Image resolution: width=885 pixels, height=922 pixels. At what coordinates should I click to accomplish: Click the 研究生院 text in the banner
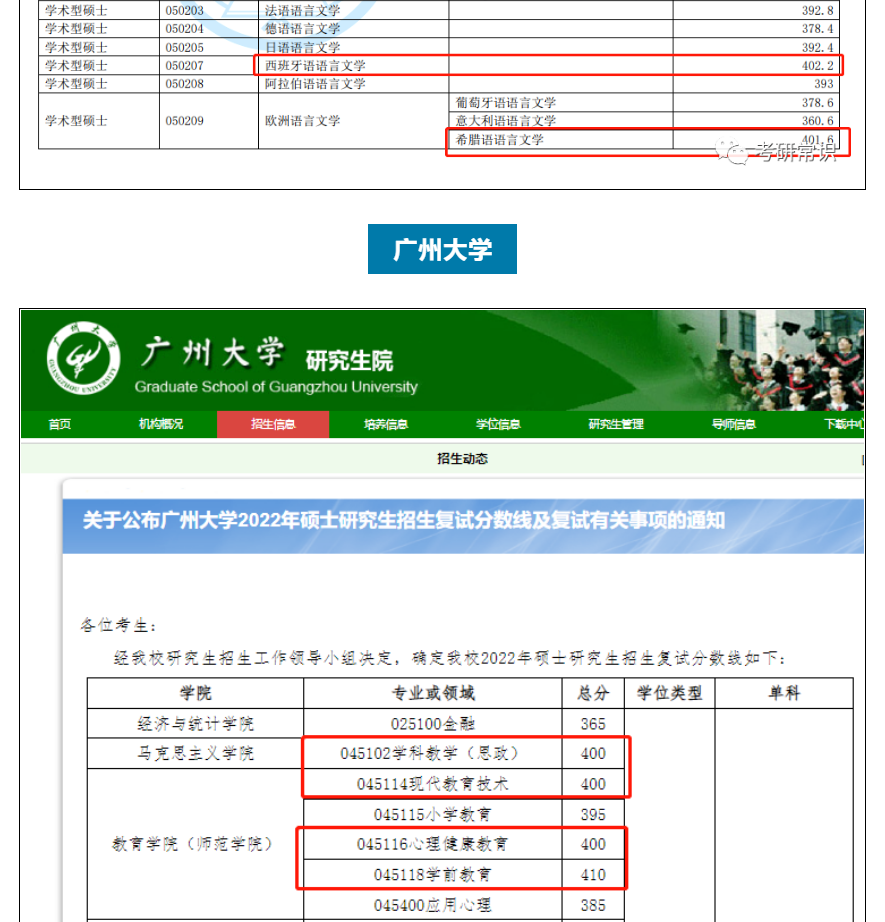(349, 360)
